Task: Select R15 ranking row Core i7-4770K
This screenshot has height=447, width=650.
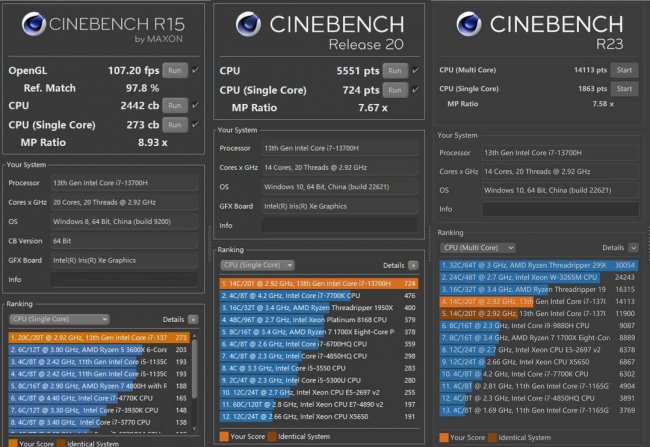Action: click(x=99, y=398)
